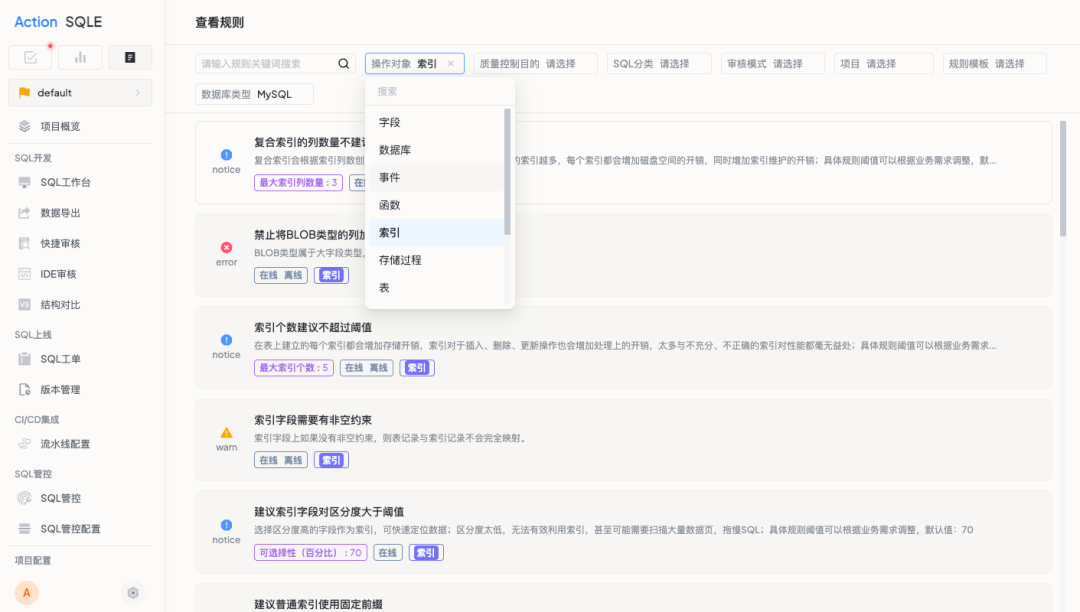Open the bar chart statistics icon

[x=81, y=57]
